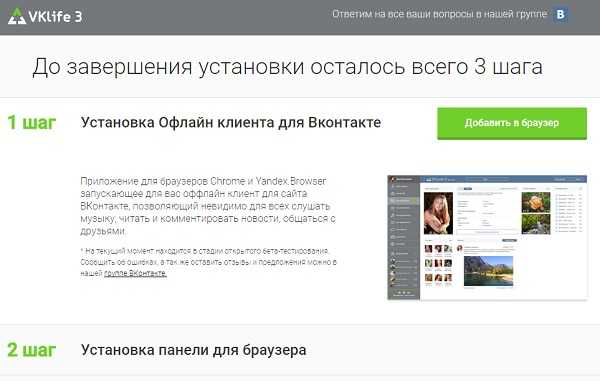
Task: Select heading Установка Офлайн клиента для Вконтакте
Action: 231,122
